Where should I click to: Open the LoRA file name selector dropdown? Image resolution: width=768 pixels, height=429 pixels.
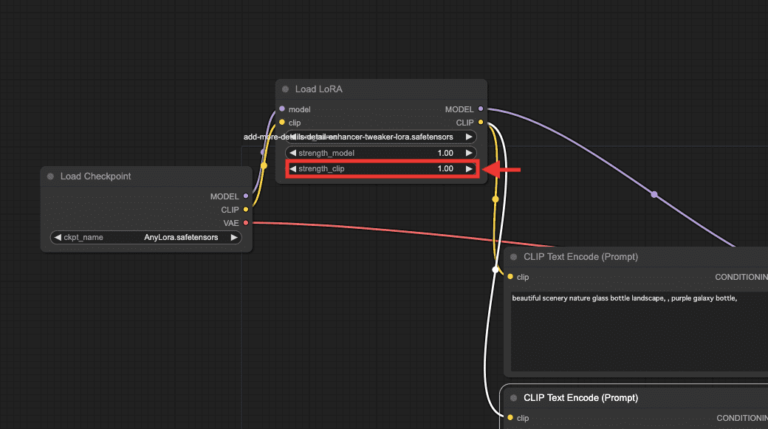[380, 136]
